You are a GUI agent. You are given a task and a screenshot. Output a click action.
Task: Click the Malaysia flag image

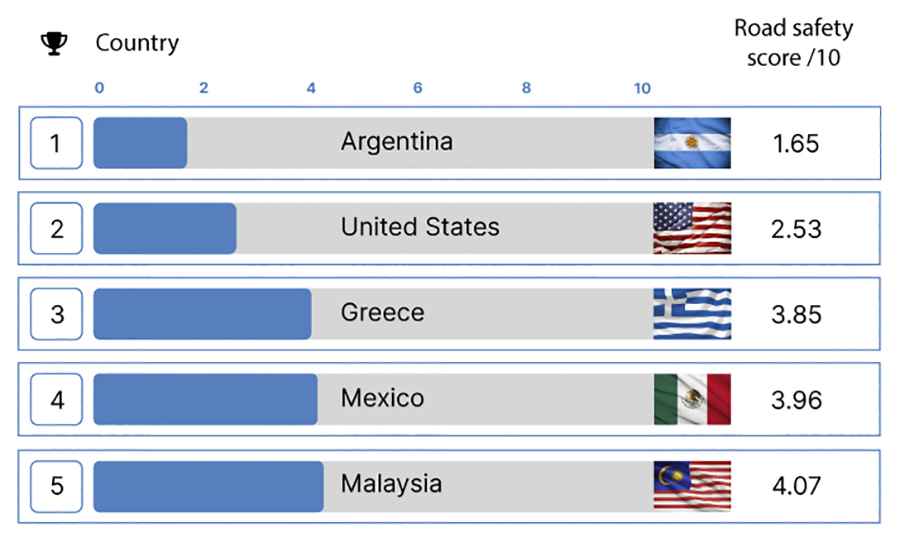click(692, 485)
